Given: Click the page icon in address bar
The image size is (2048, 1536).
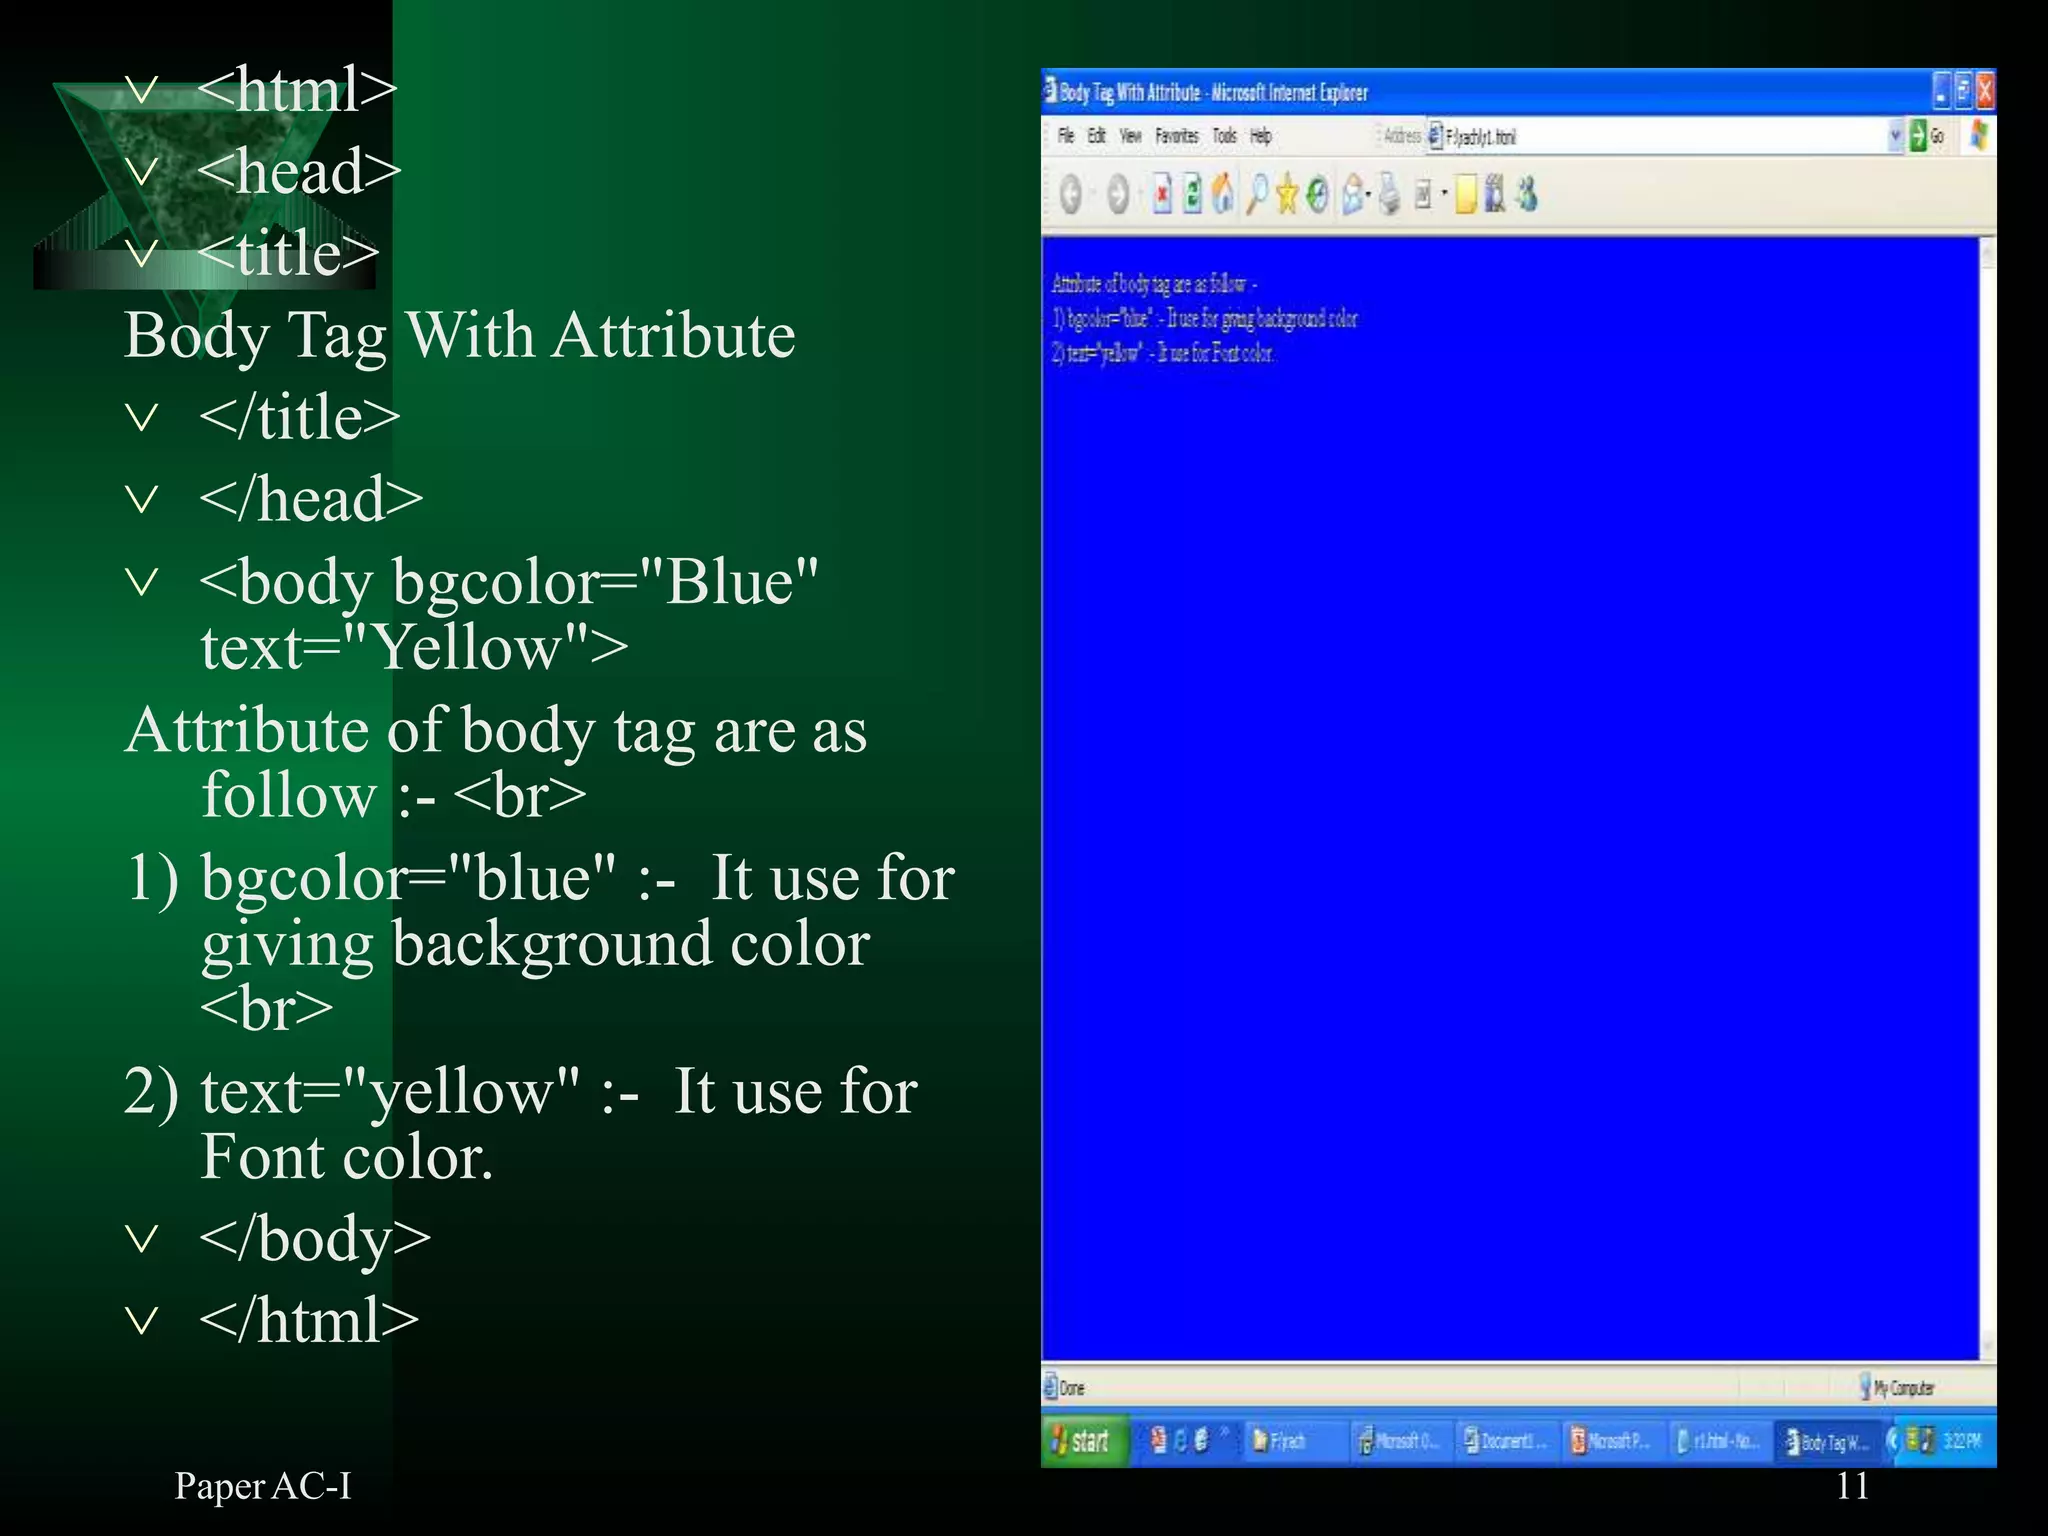Looking at the screenshot, I should point(1435,136).
